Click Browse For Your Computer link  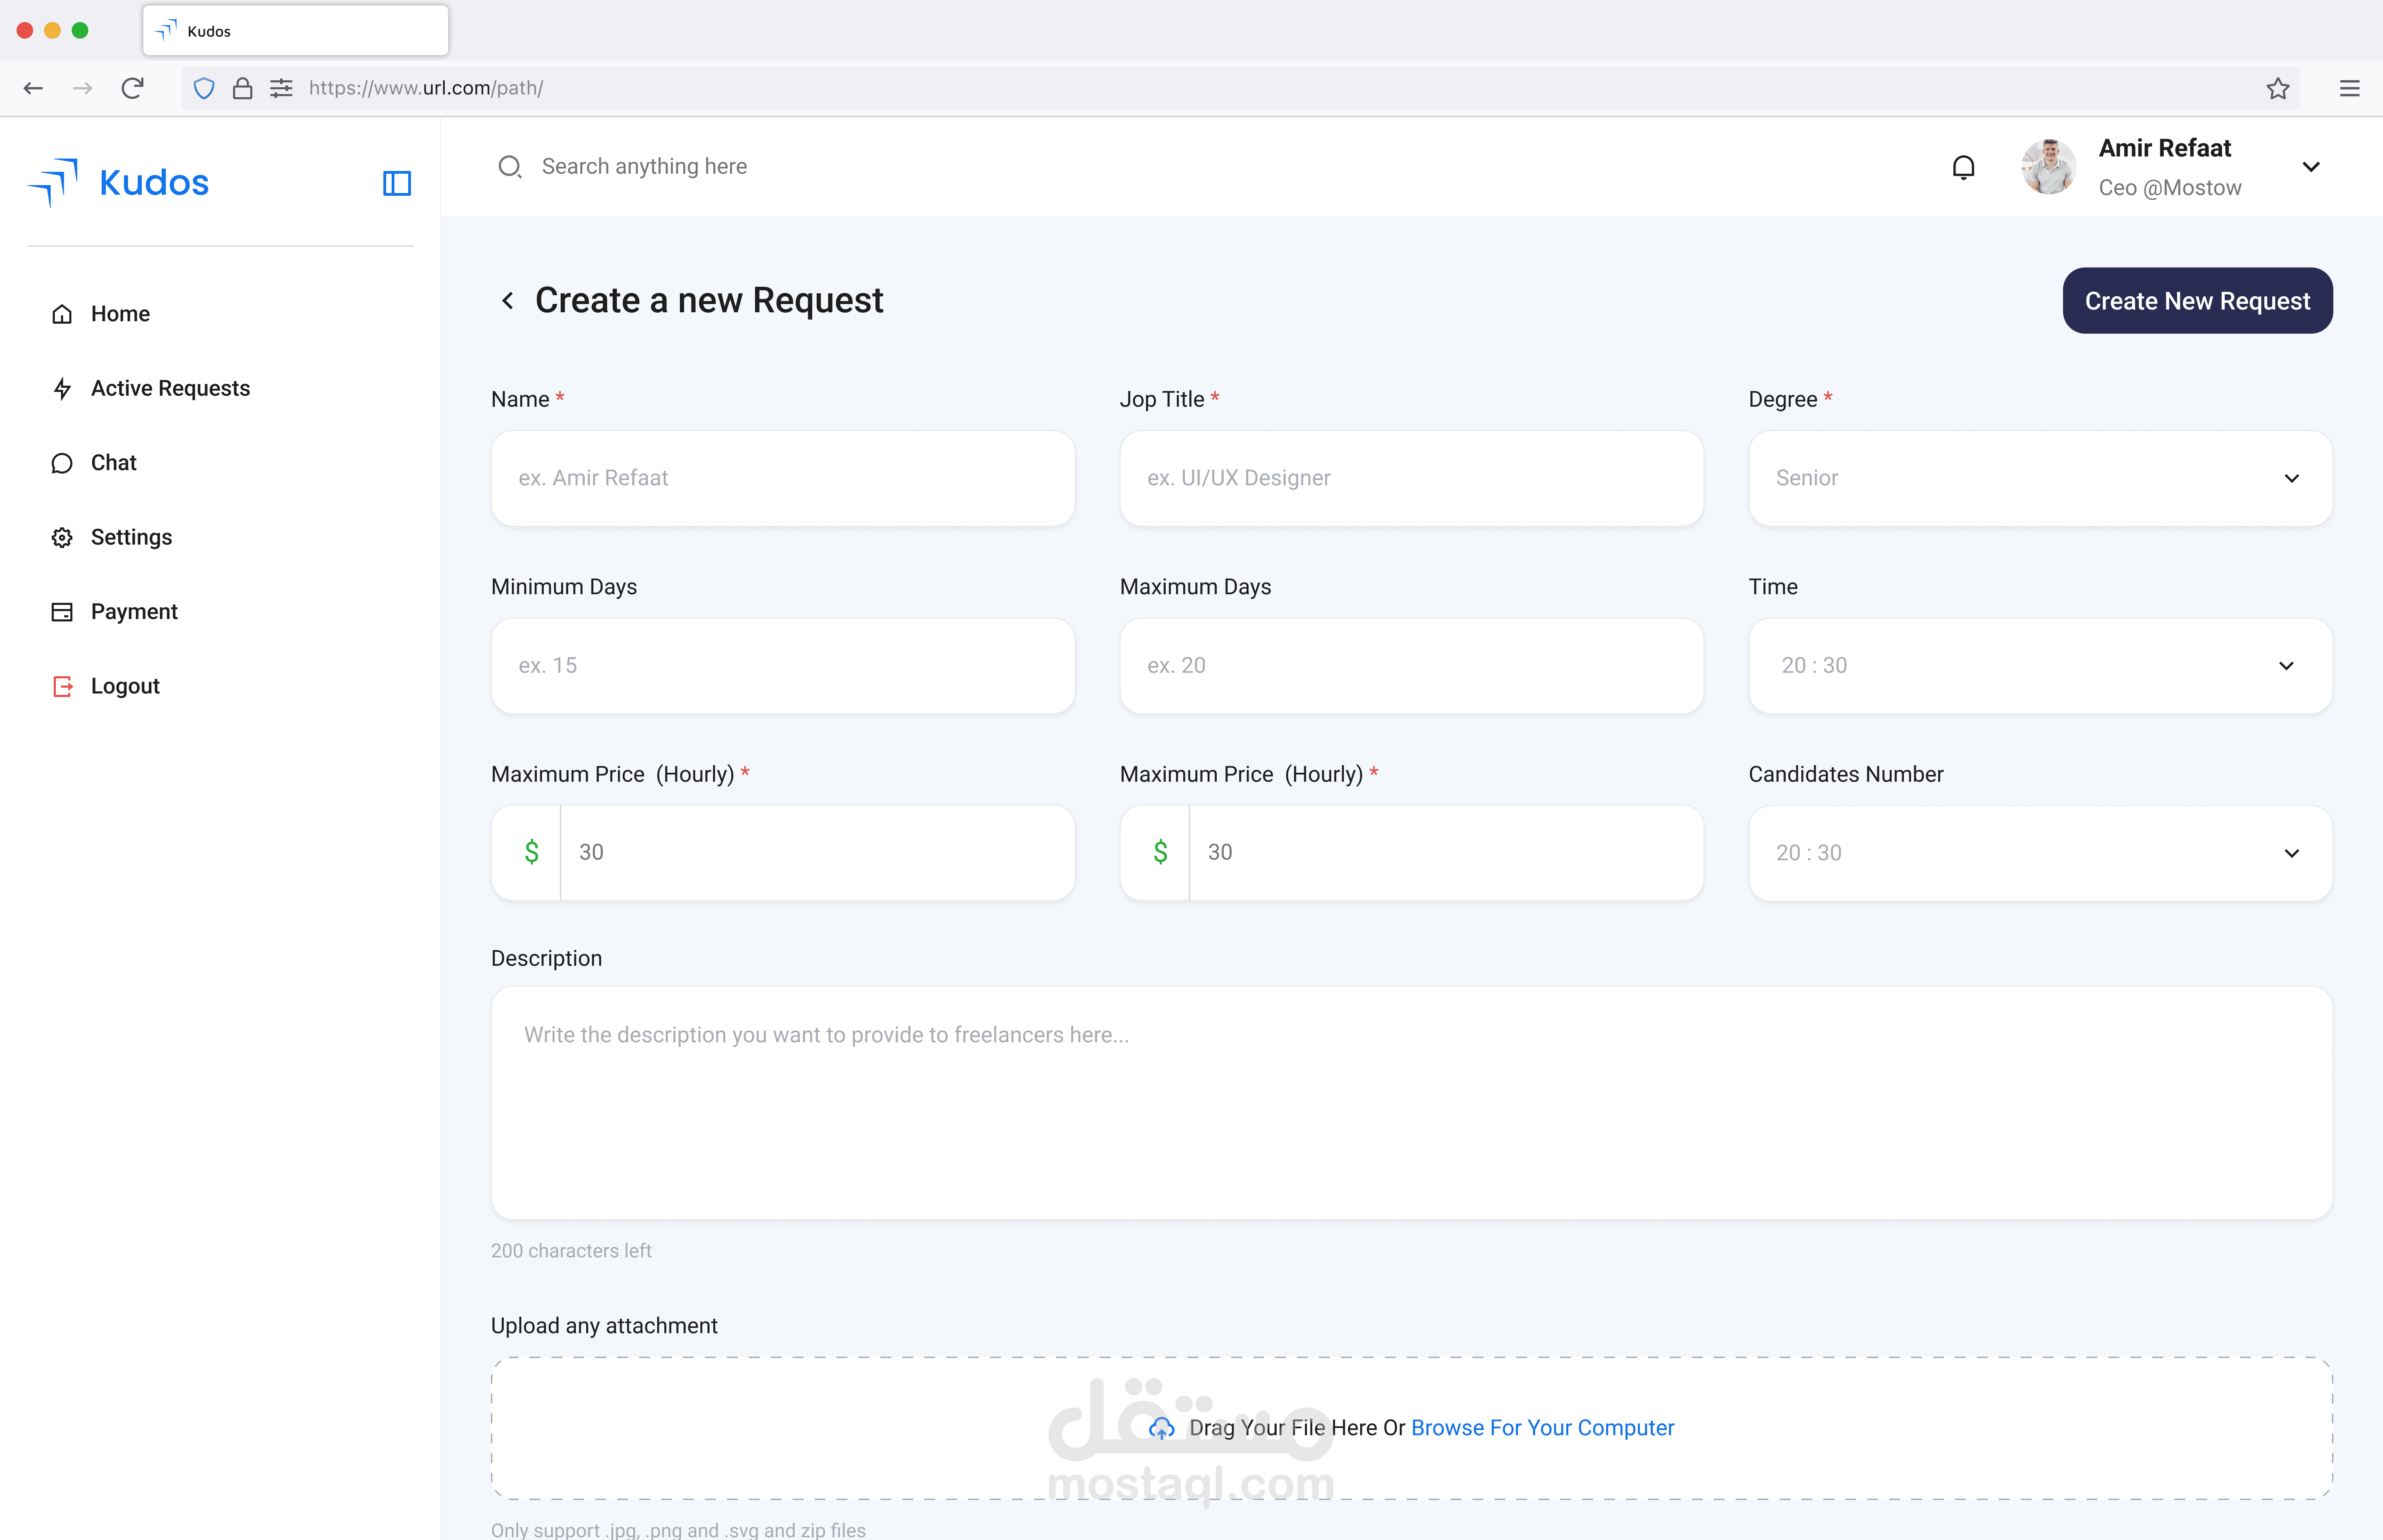1542,1428
